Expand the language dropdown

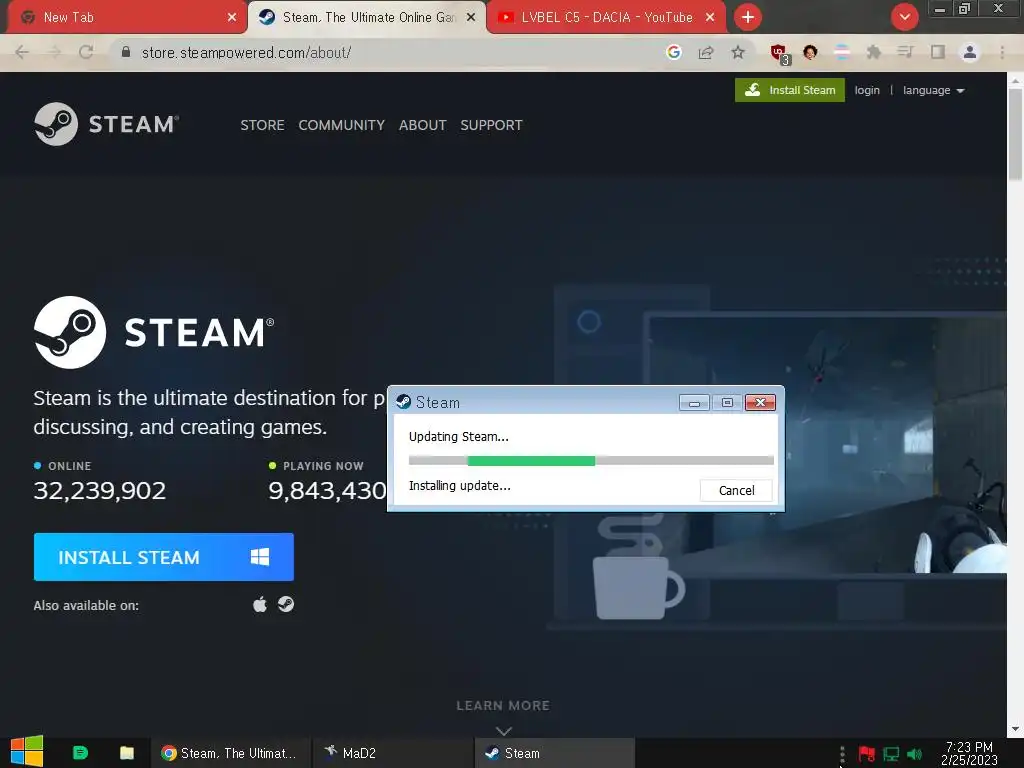(x=933, y=90)
